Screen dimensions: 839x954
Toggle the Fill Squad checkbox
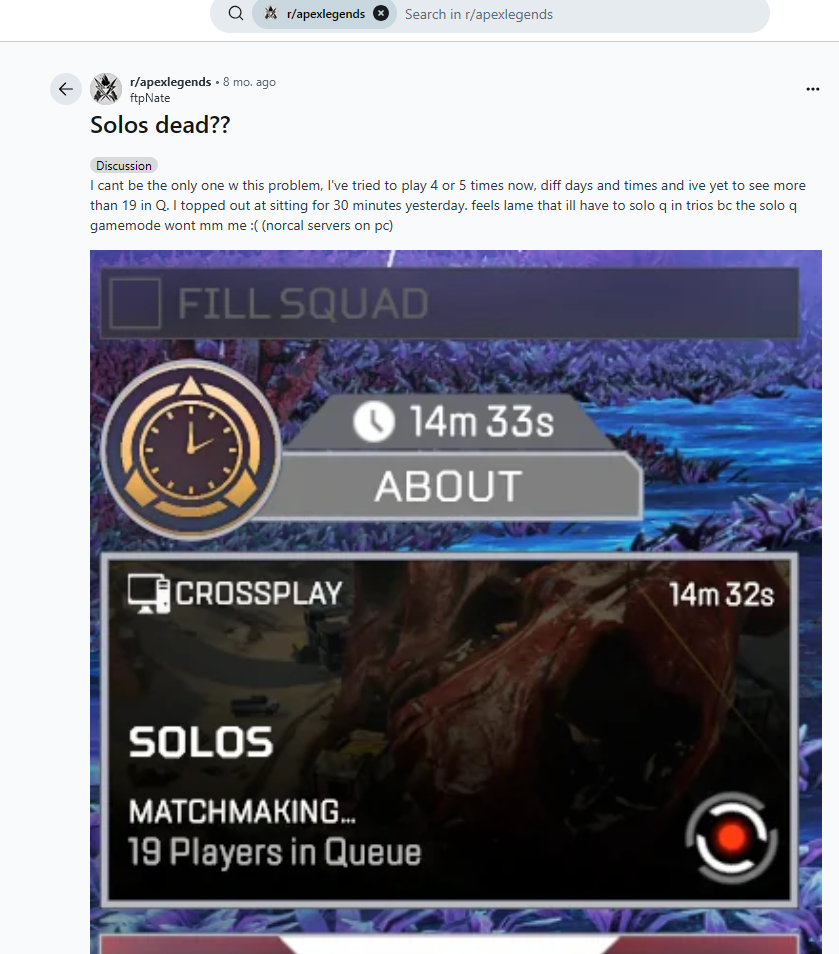136,303
